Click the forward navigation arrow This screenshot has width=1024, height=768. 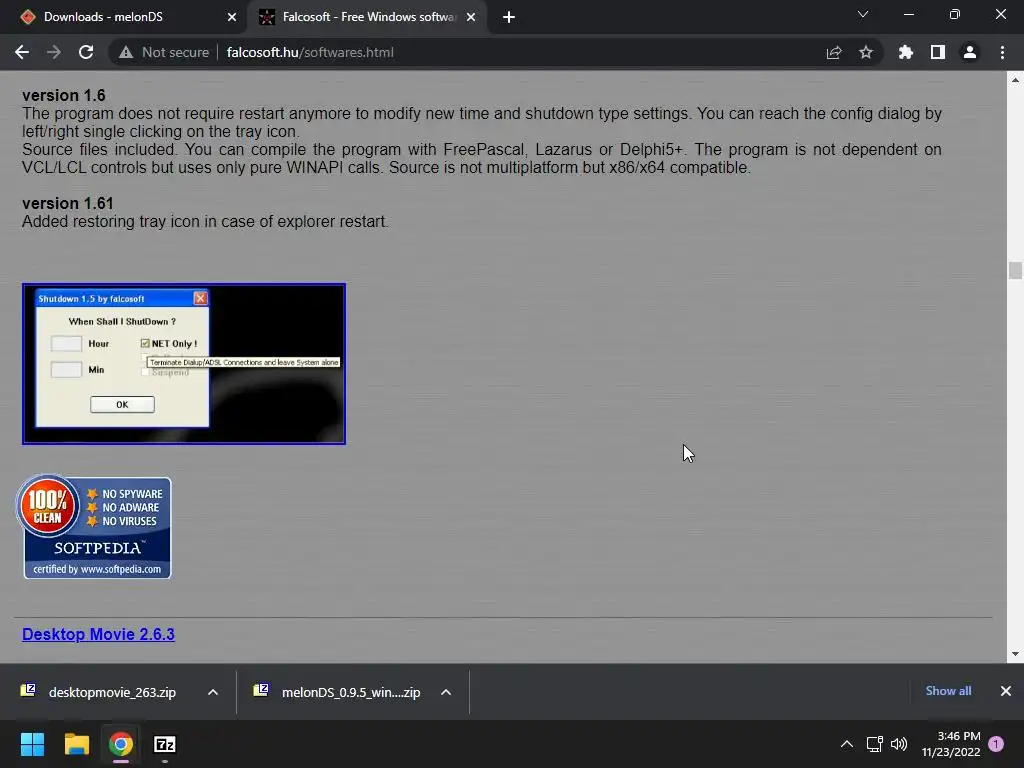(x=54, y=52)
